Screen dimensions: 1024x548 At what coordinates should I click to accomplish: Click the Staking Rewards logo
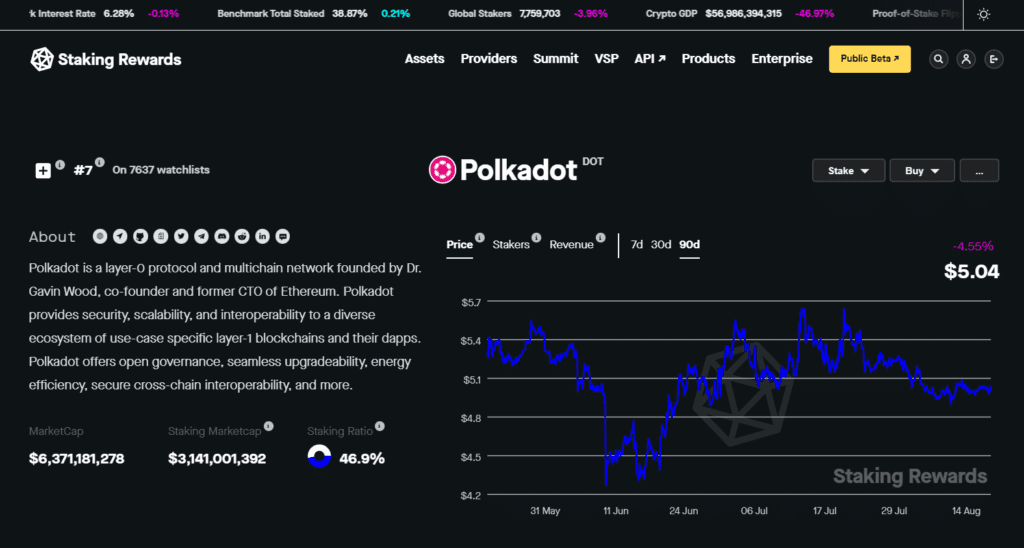[106, 59]
